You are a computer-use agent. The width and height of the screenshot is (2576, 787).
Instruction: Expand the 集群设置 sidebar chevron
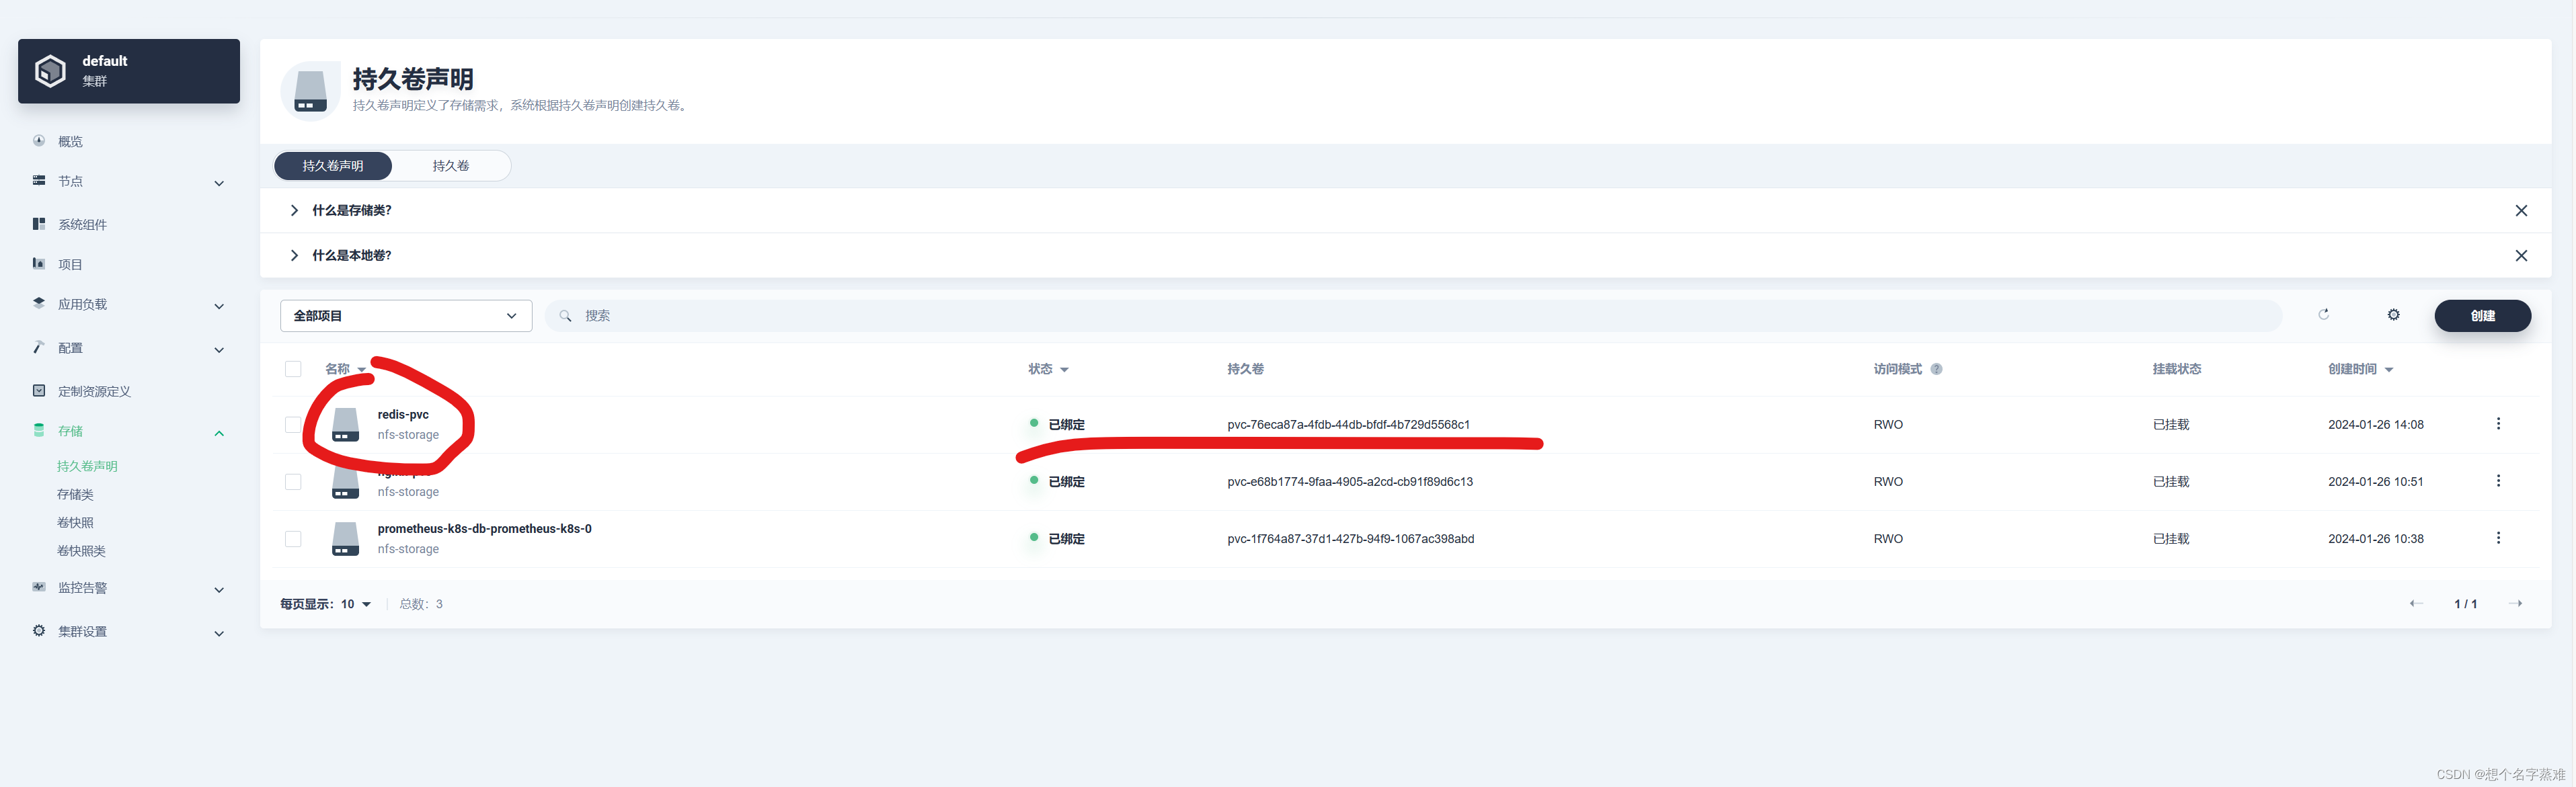tap(219, 633)
